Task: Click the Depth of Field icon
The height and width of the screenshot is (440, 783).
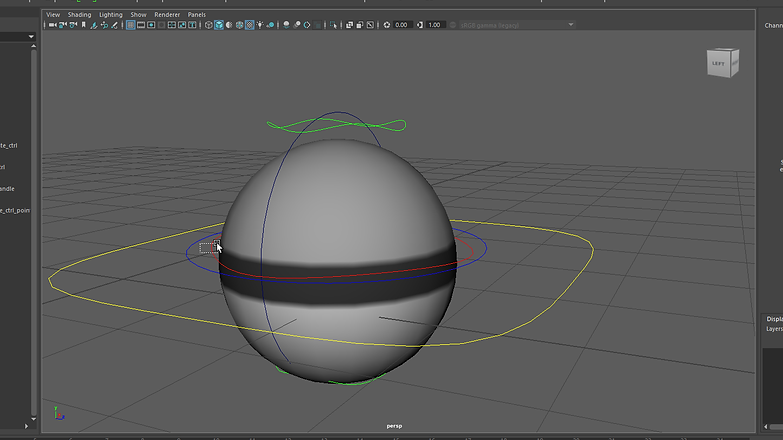Action: tap(318, 25)
